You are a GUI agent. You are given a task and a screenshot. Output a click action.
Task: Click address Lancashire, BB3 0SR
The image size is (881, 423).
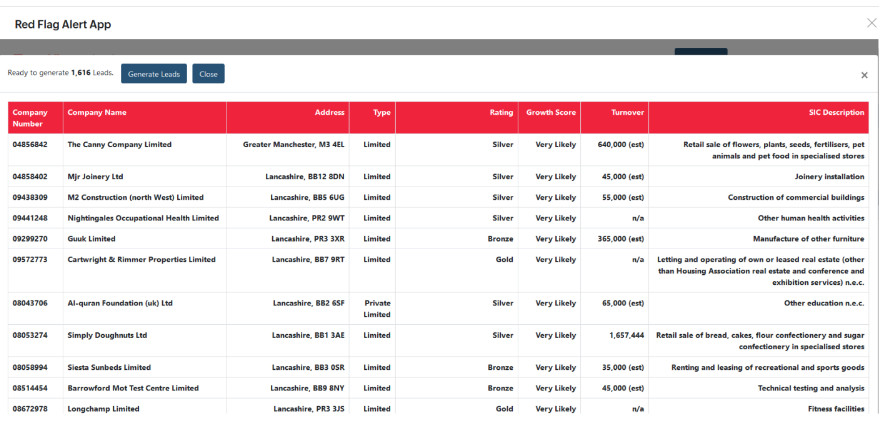308,367
